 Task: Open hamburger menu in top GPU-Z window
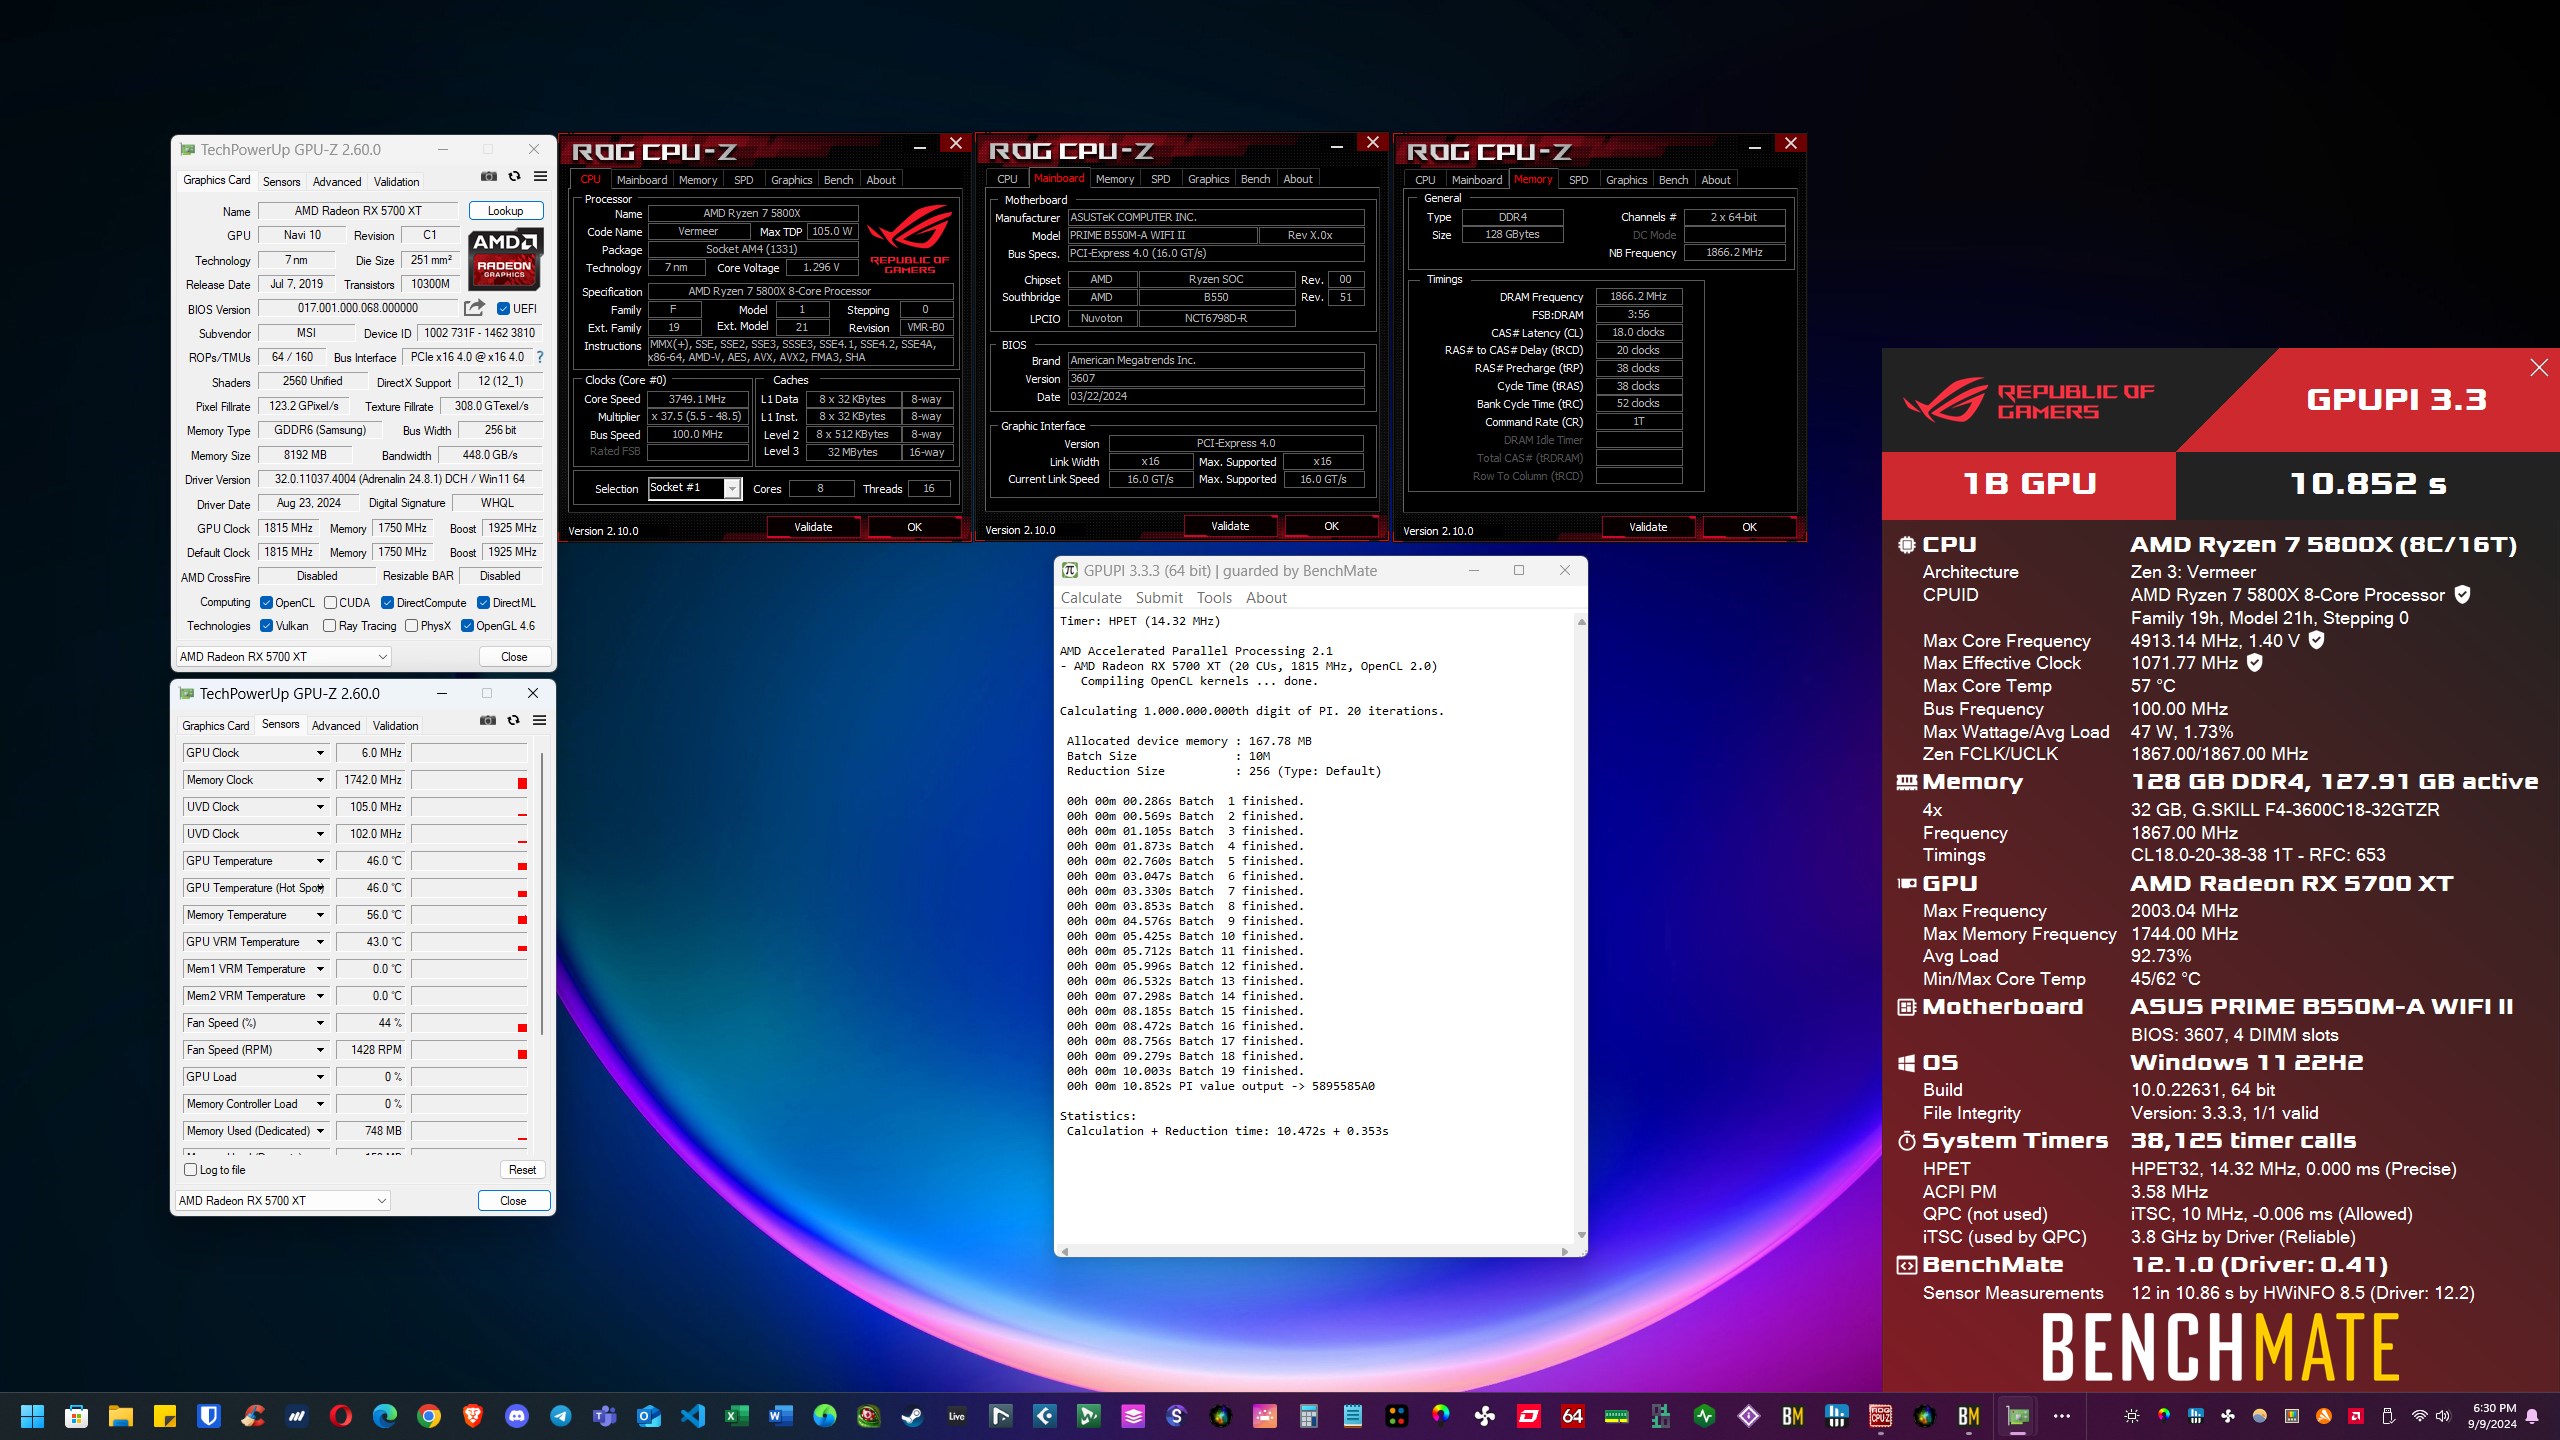click(x=540, y=177)
